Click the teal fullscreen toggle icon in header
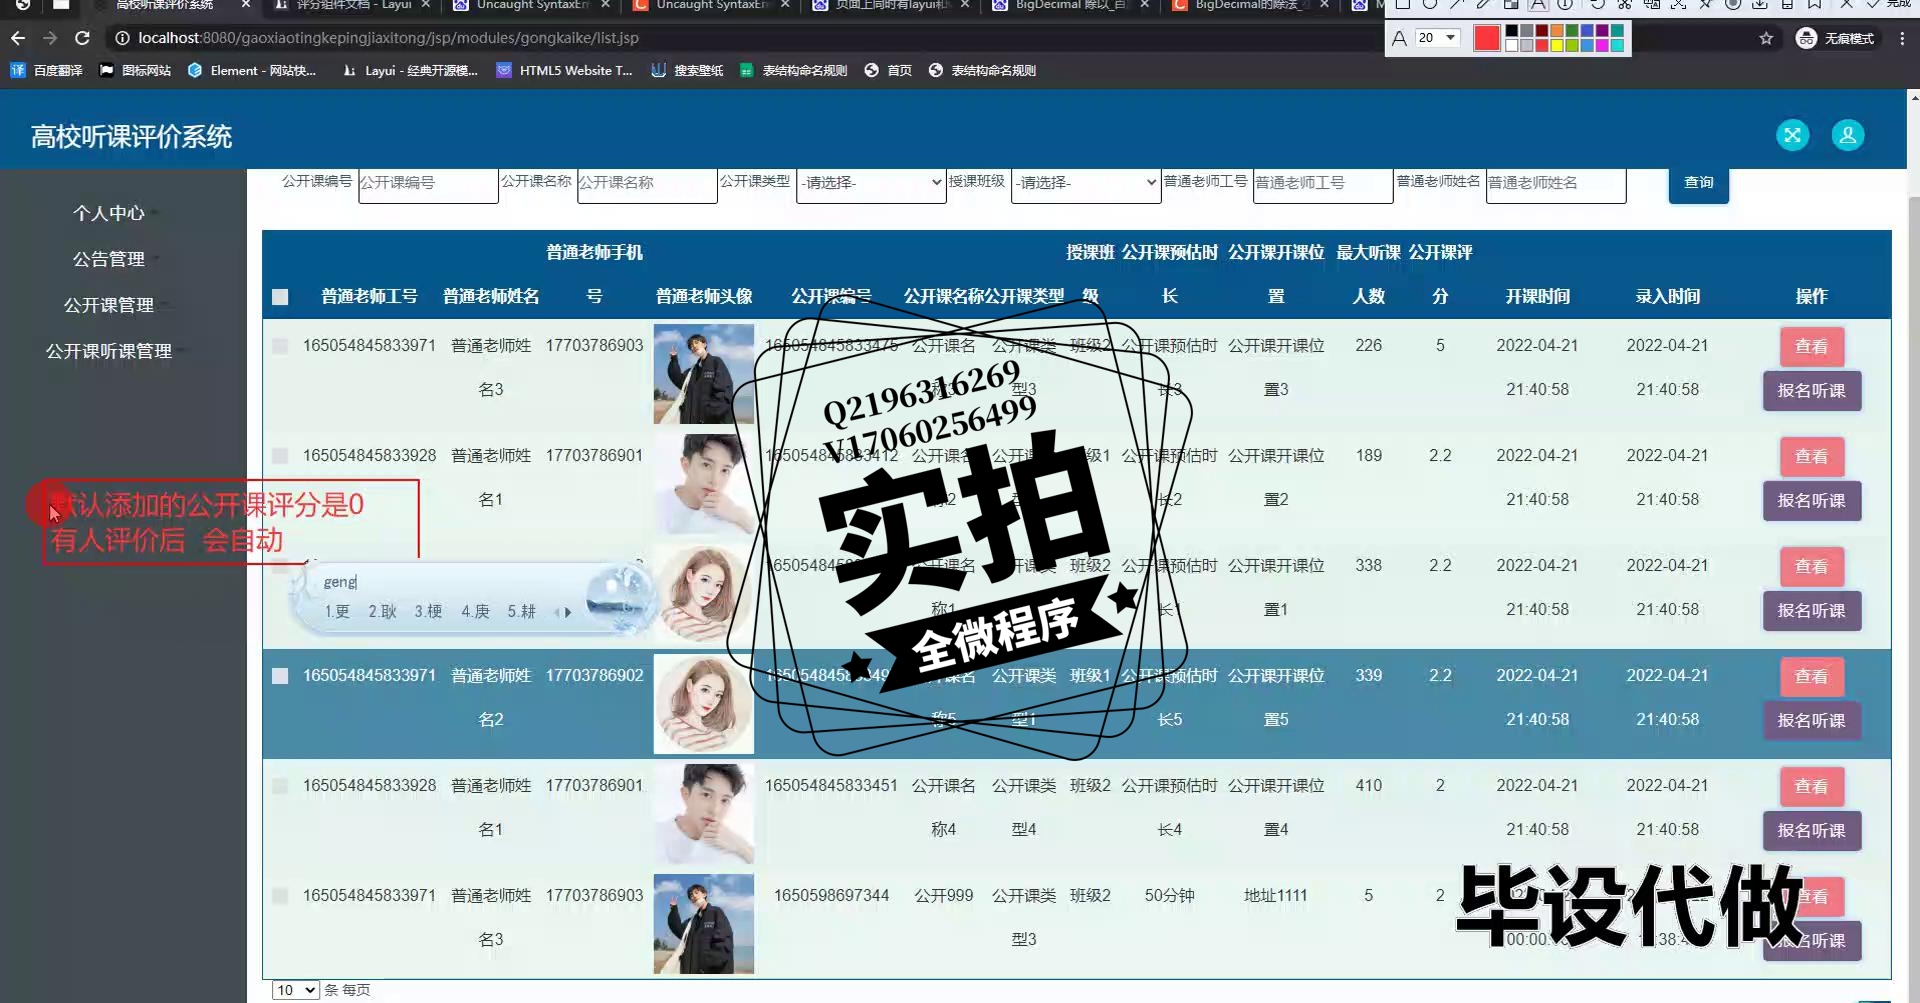1920x1003 pixels. point(1792,135)
